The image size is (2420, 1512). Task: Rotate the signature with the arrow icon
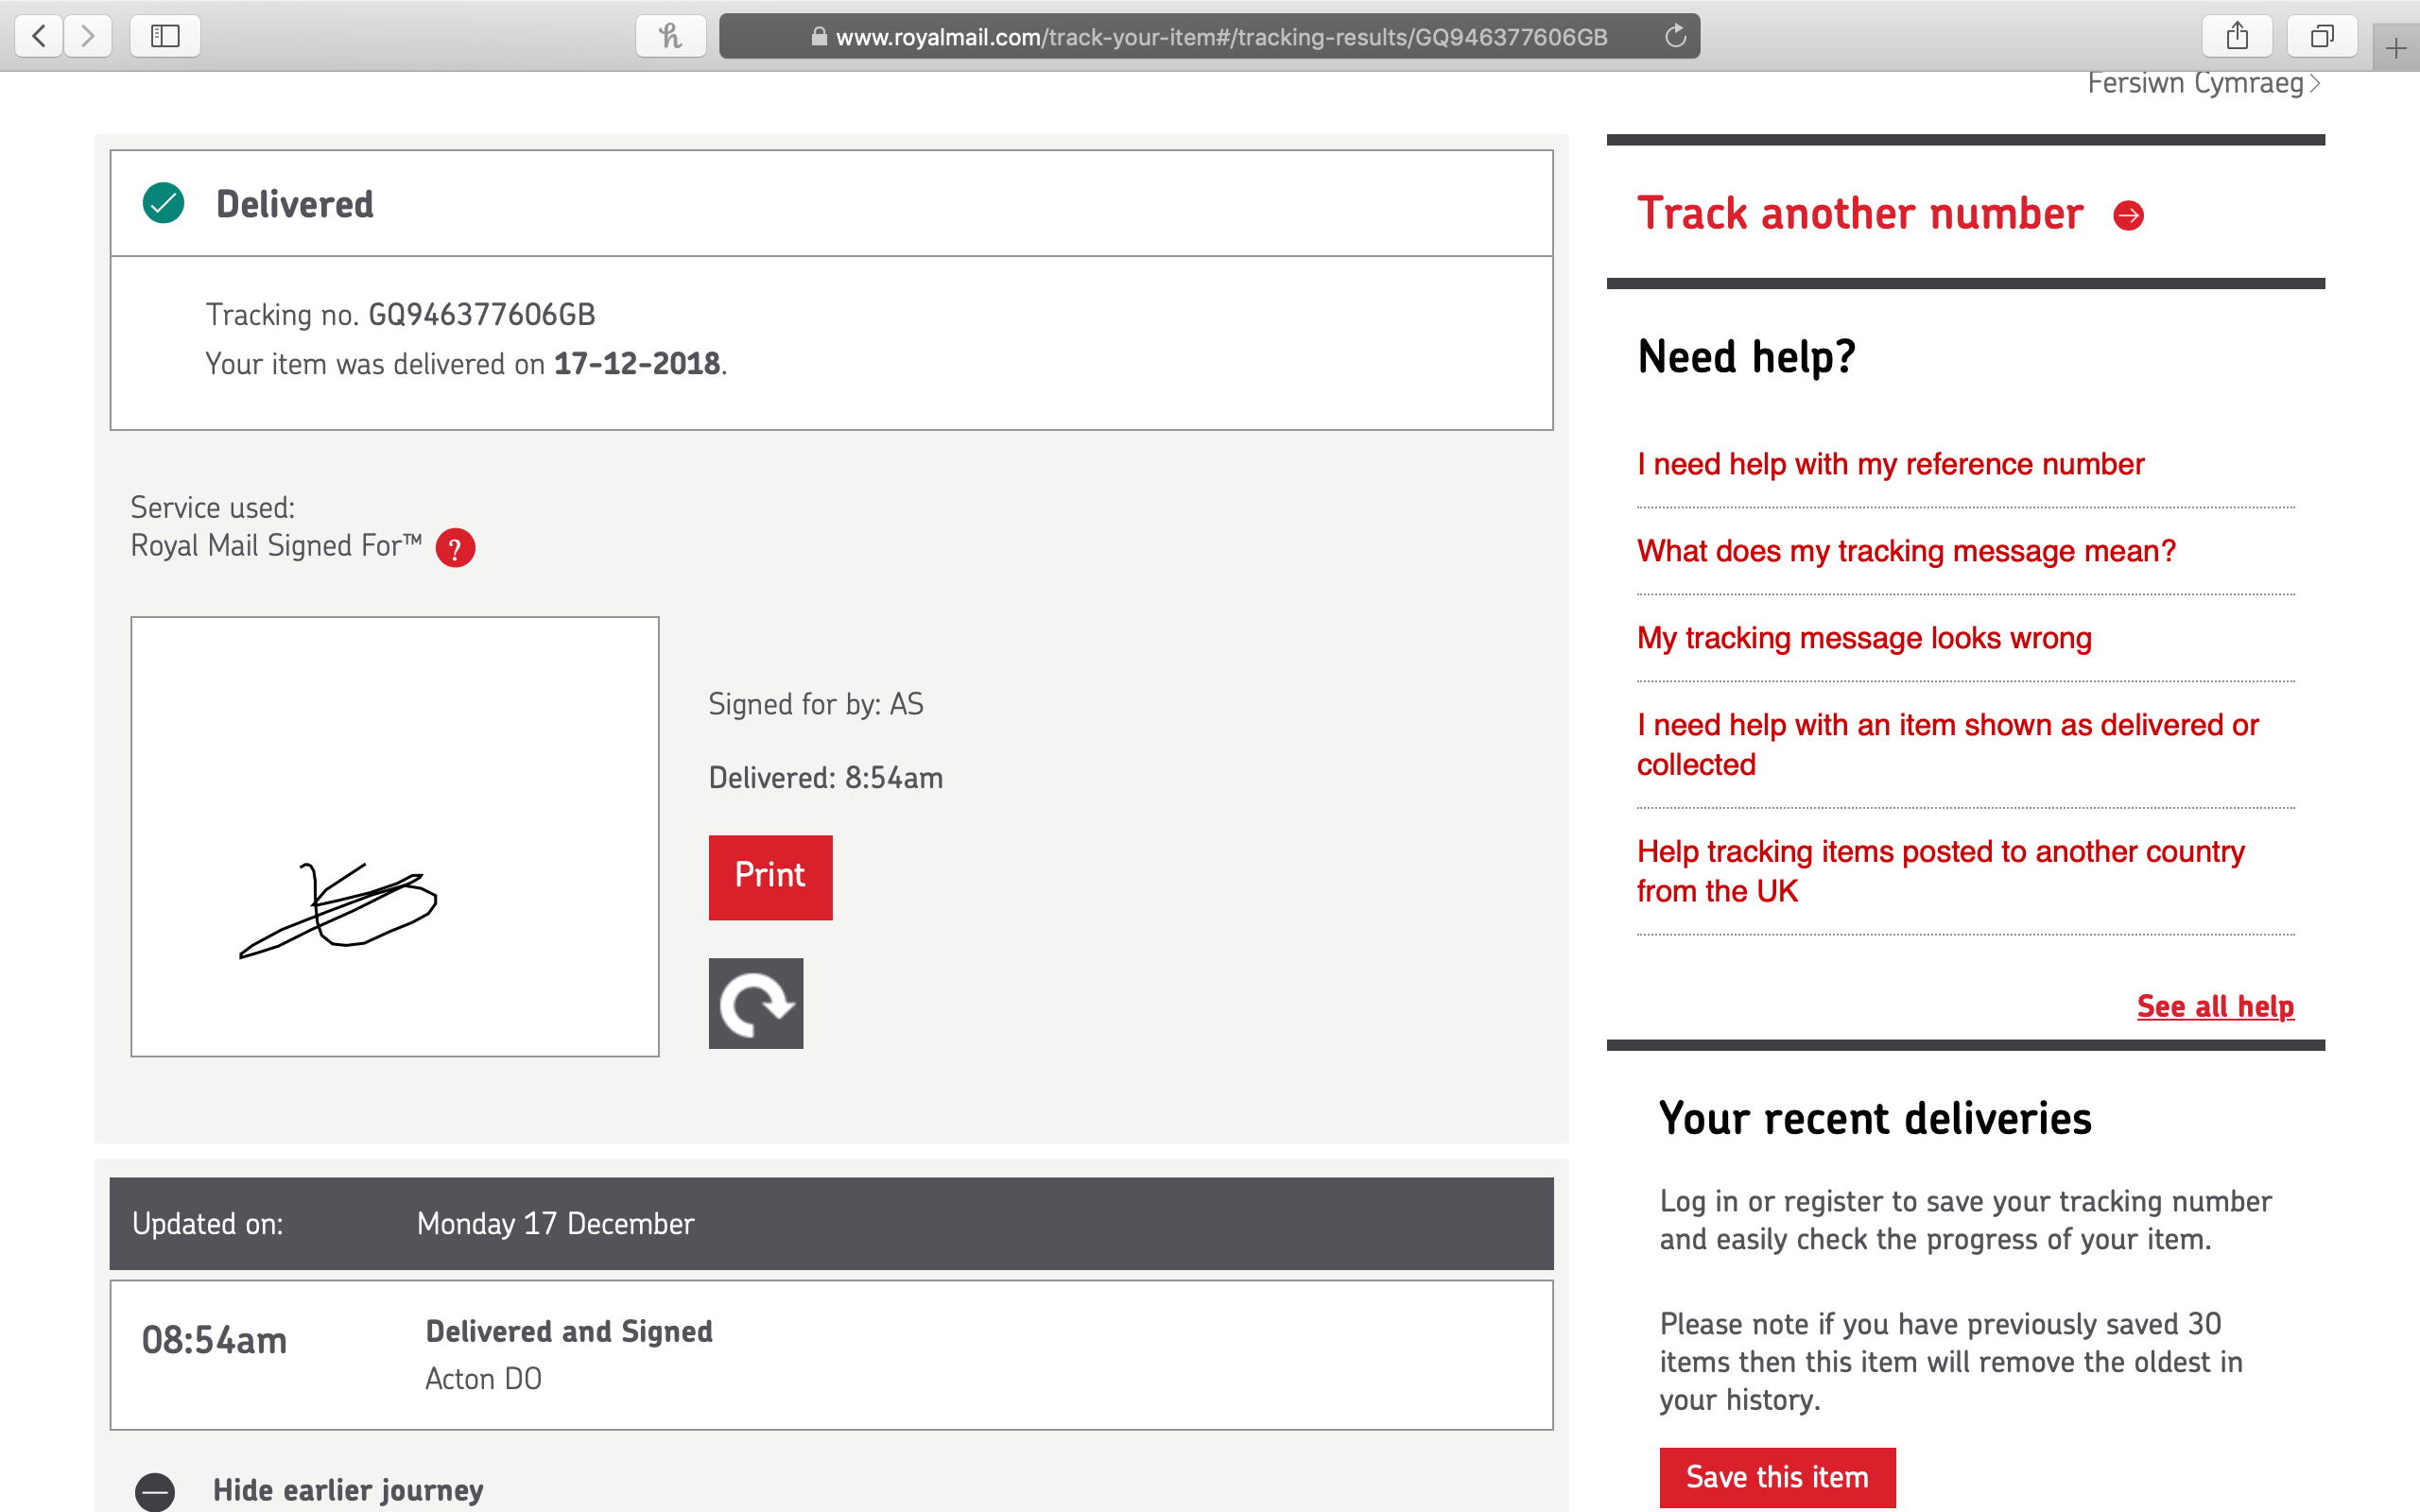click(756, 1003)
